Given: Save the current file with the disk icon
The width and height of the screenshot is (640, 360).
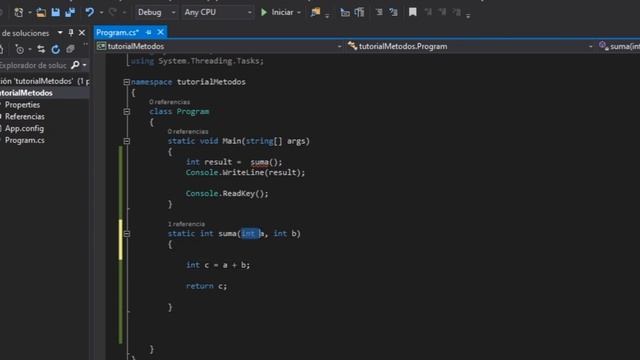Looking at the screenshot, I should click(x=56, y=12).
